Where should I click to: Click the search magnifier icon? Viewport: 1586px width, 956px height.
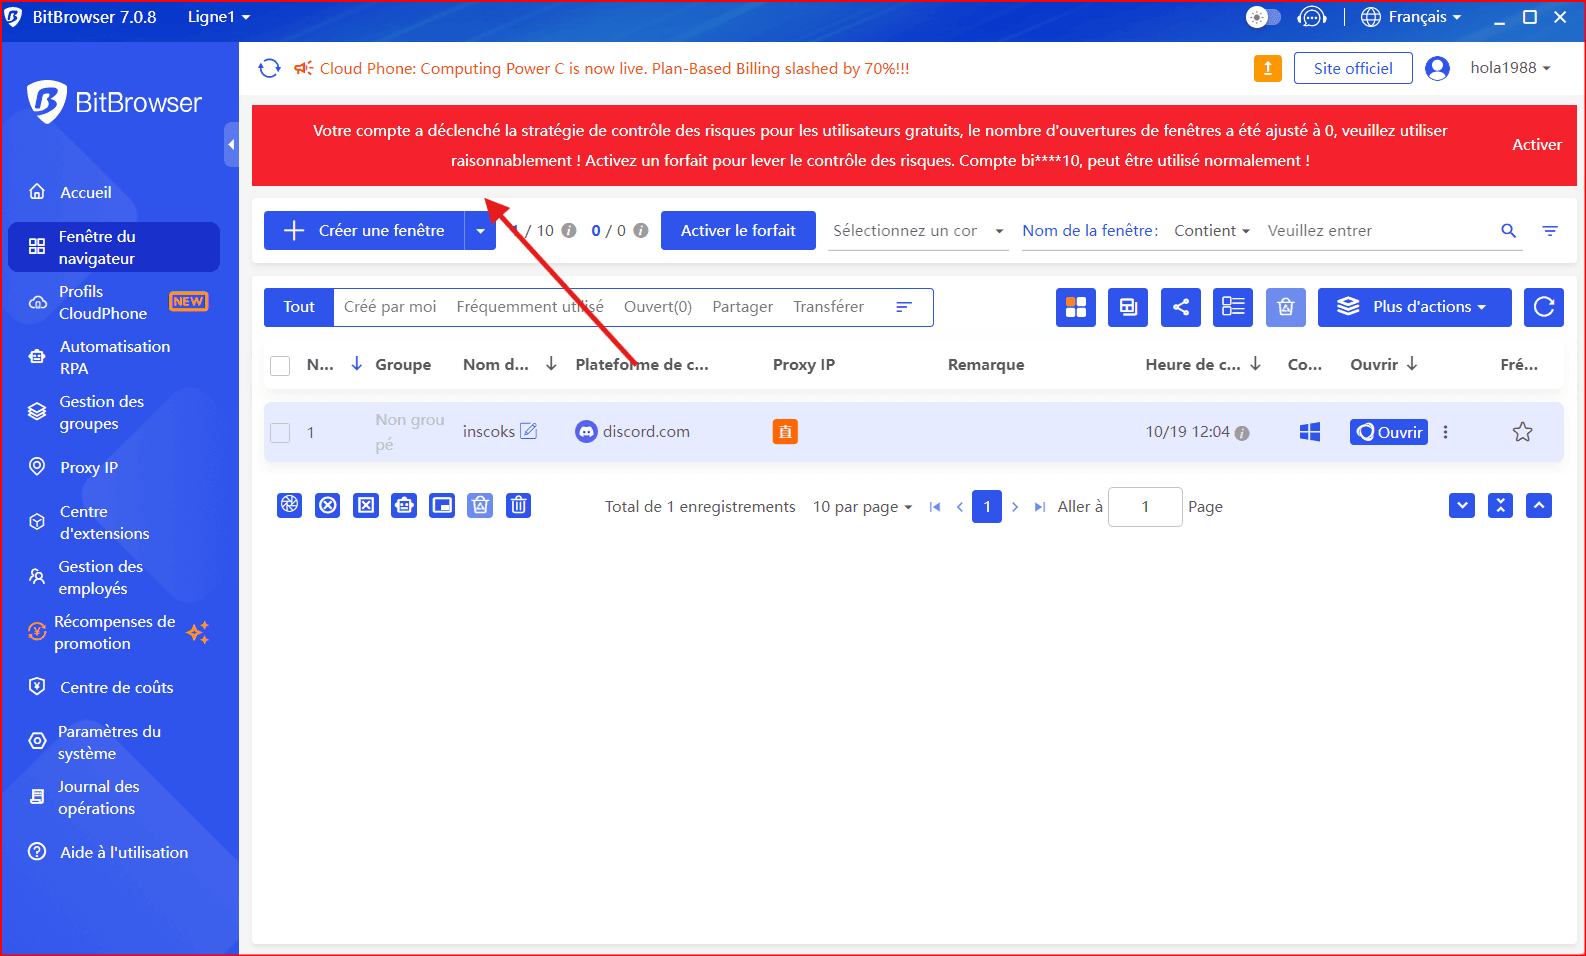point(1508,231)
